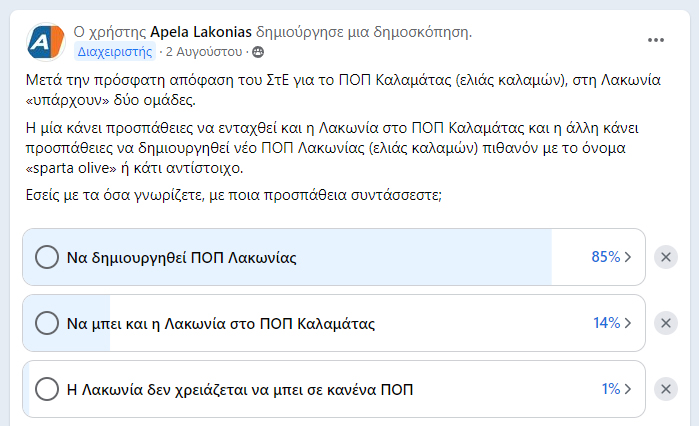Click the 85% vote percentage
Viewport: 699px width, 426px height.
[605, 257]
